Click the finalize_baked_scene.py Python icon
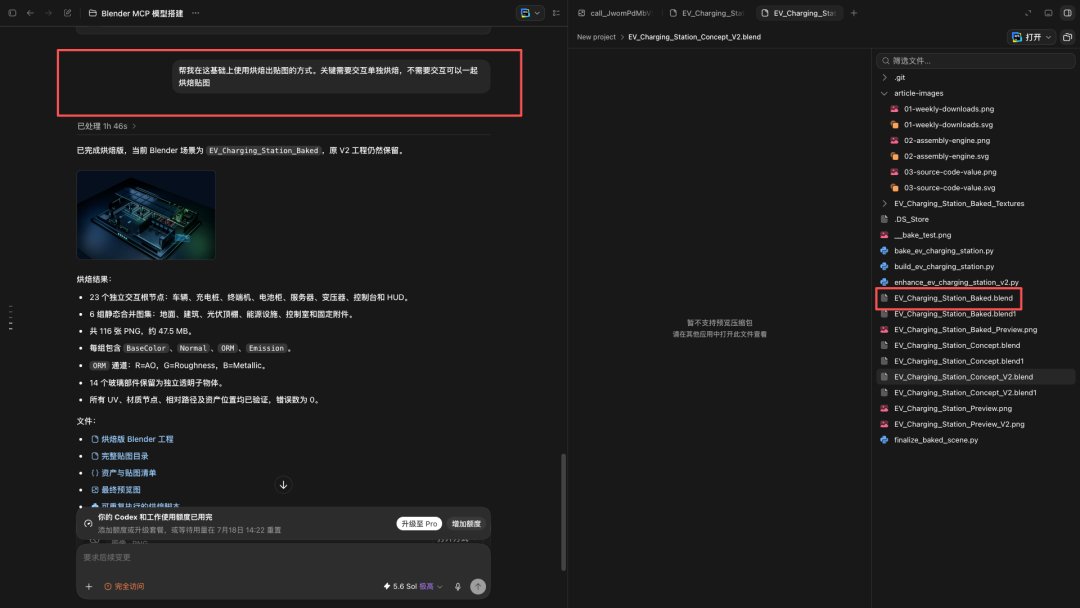The width and height of the screenshot is (1080, 608). point(884,440)
